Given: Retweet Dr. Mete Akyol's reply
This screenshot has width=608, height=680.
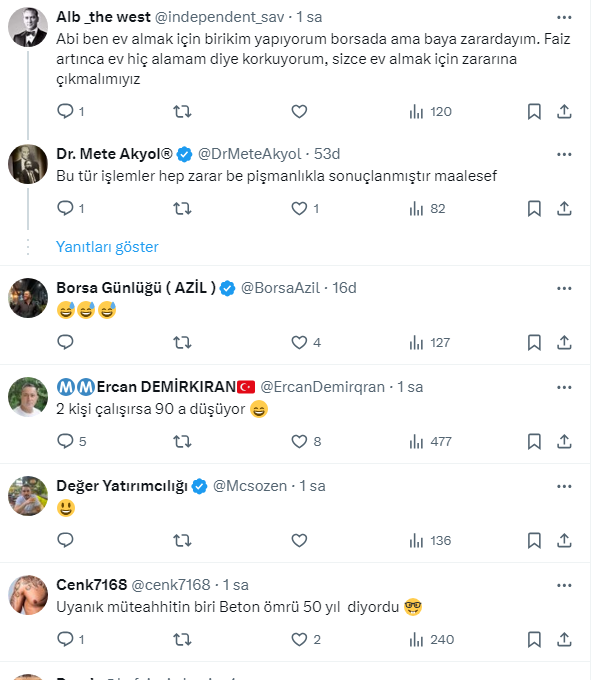Looking at the screenshot, I should click(x=183, y=208).
